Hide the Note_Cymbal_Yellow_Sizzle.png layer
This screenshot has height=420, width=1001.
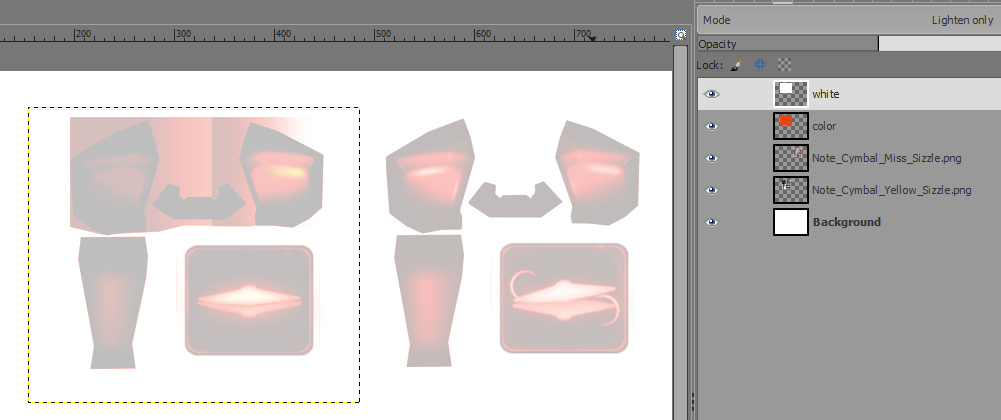coord(711,190)
